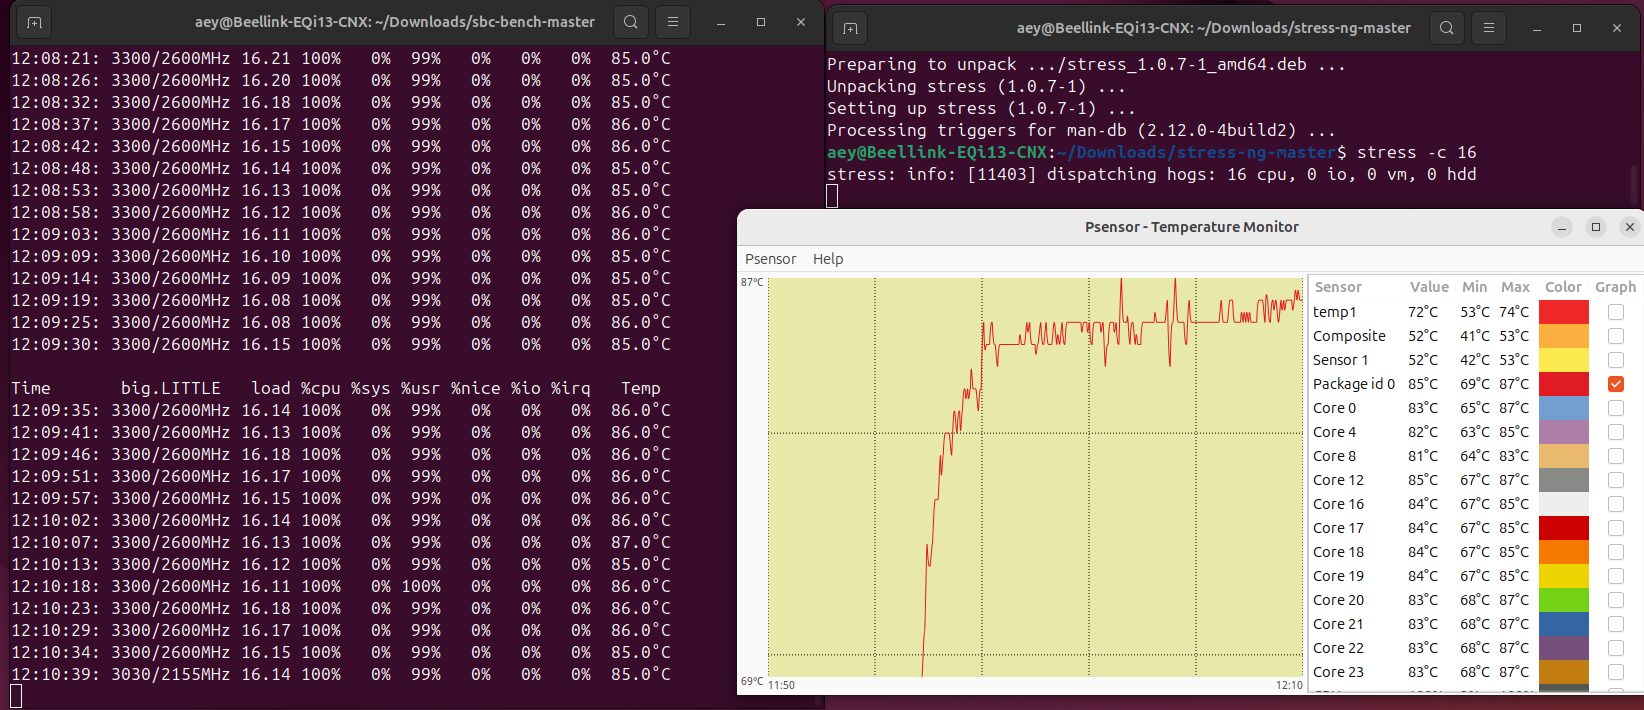Select the Core 12 sensor name
This screenshot has width=1644, height=710.
coord(1338,480)
